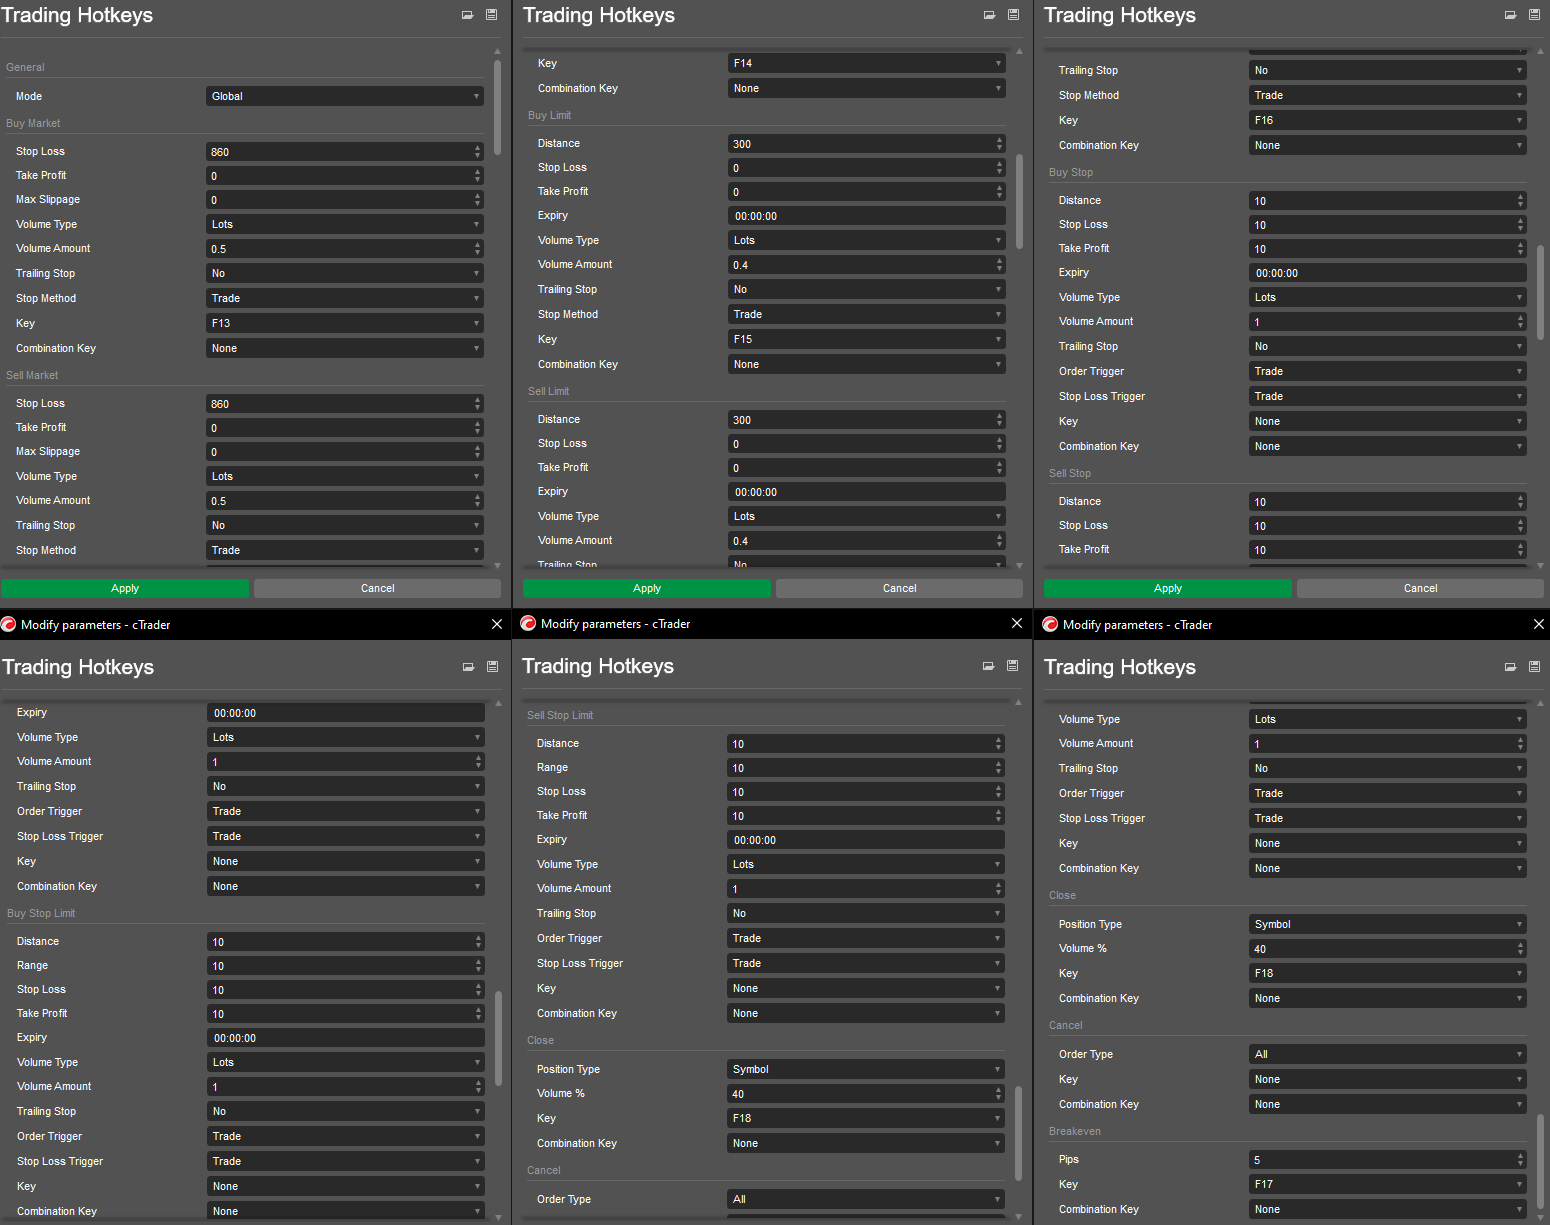1550x1225 pixels.
Task: Click the folder icon in the bottom-right panel
Action: pyautogui.click(x=1509, y=666)
